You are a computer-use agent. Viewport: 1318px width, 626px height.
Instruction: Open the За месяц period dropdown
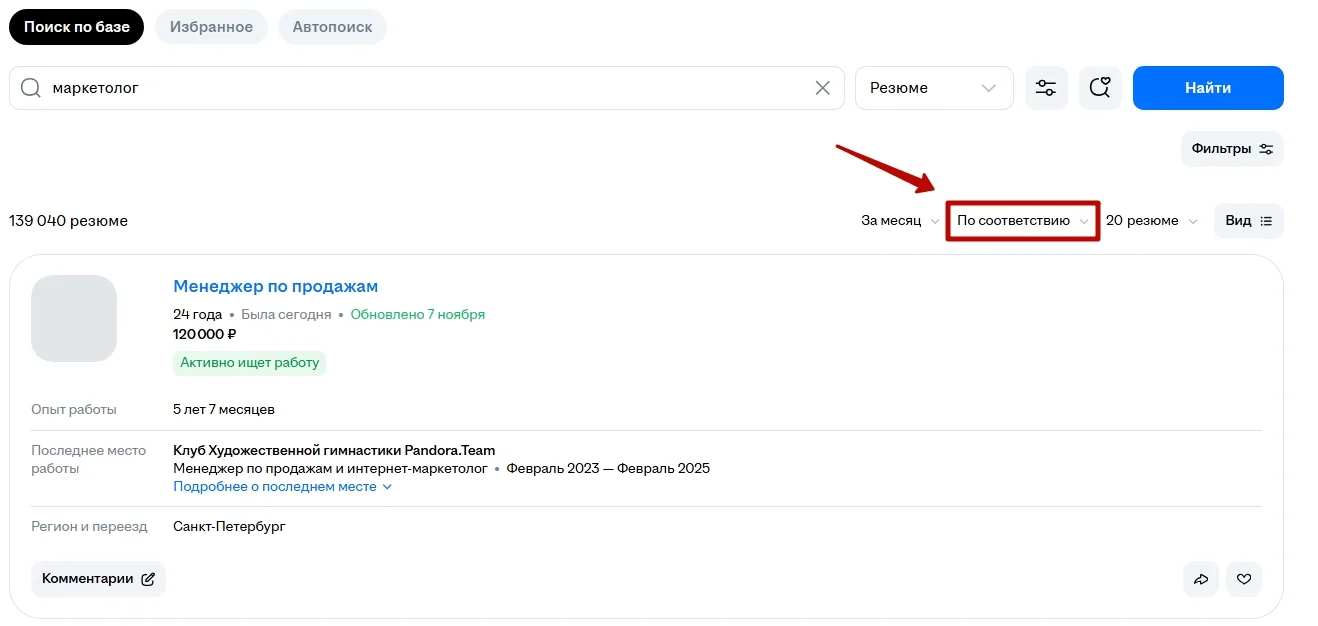(x=900, y=221)
